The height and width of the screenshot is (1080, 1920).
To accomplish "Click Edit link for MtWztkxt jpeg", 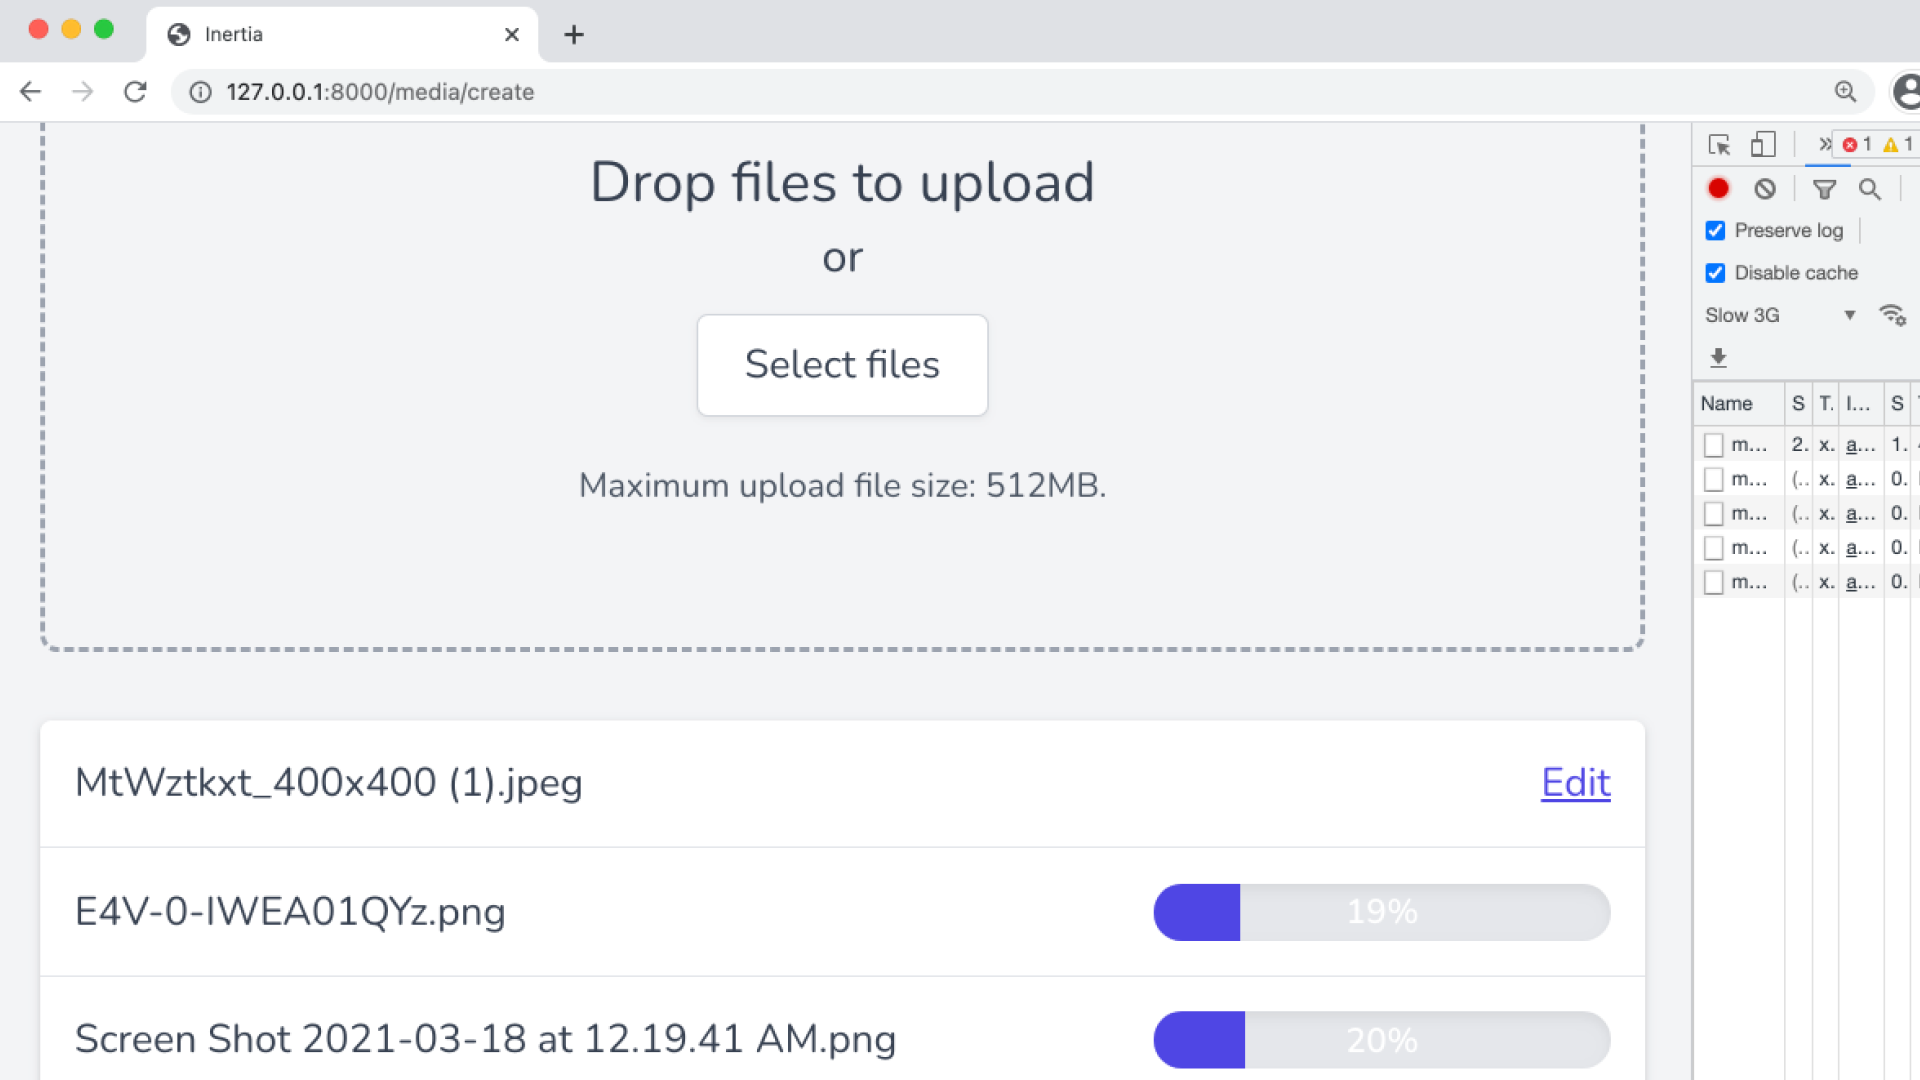I will pos(1575,783).
